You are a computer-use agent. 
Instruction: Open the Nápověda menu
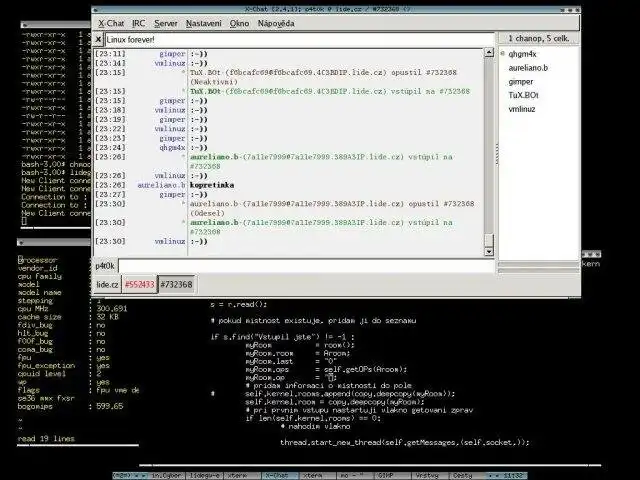click(276, 24)
